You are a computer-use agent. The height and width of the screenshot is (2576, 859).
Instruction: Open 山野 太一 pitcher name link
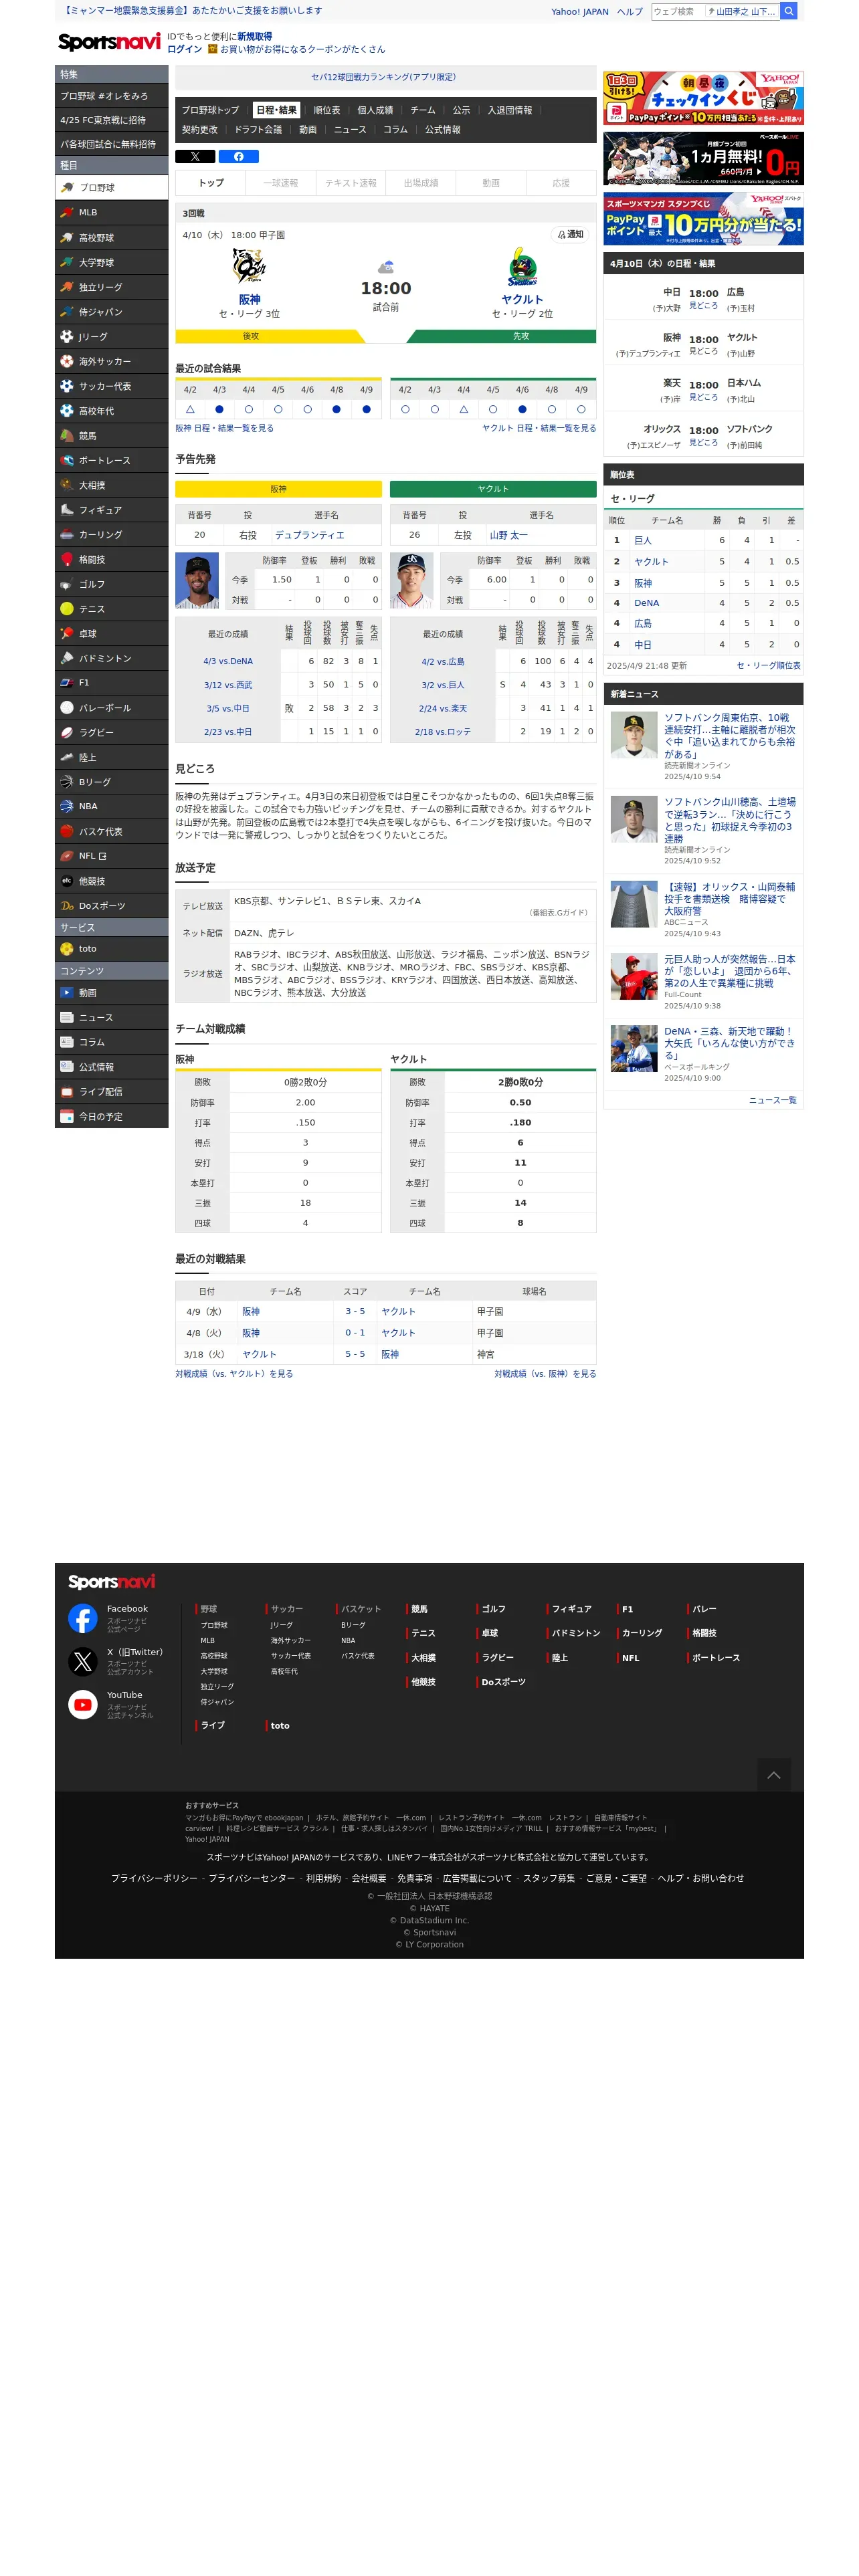tap(508, 535)
